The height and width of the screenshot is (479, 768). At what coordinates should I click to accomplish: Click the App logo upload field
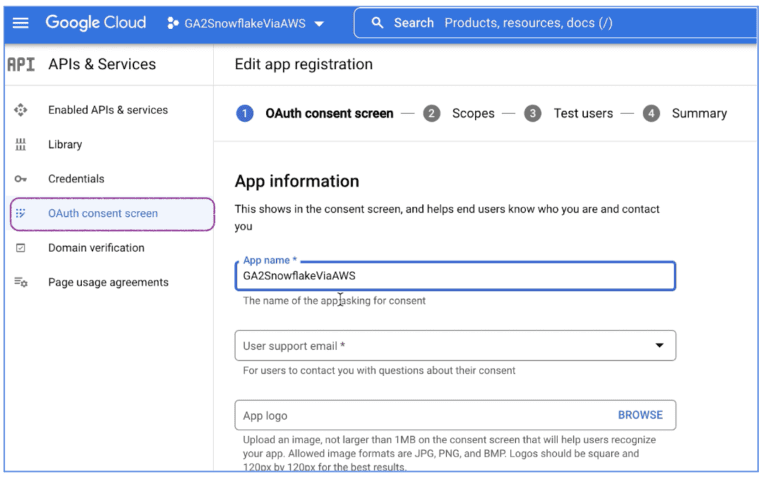click(x=456, y=415)
